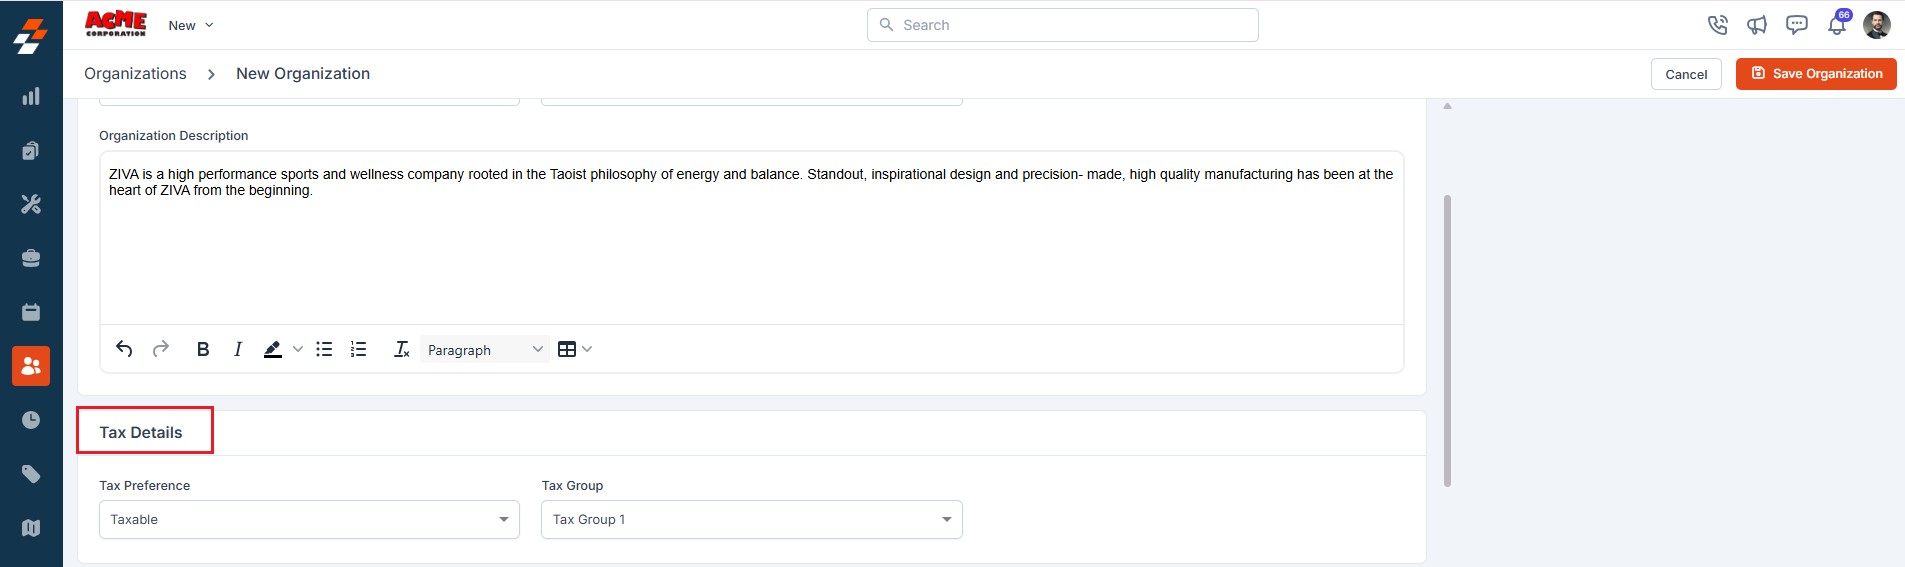
Task: Click the Organization Description label
Action: [174, 136]
